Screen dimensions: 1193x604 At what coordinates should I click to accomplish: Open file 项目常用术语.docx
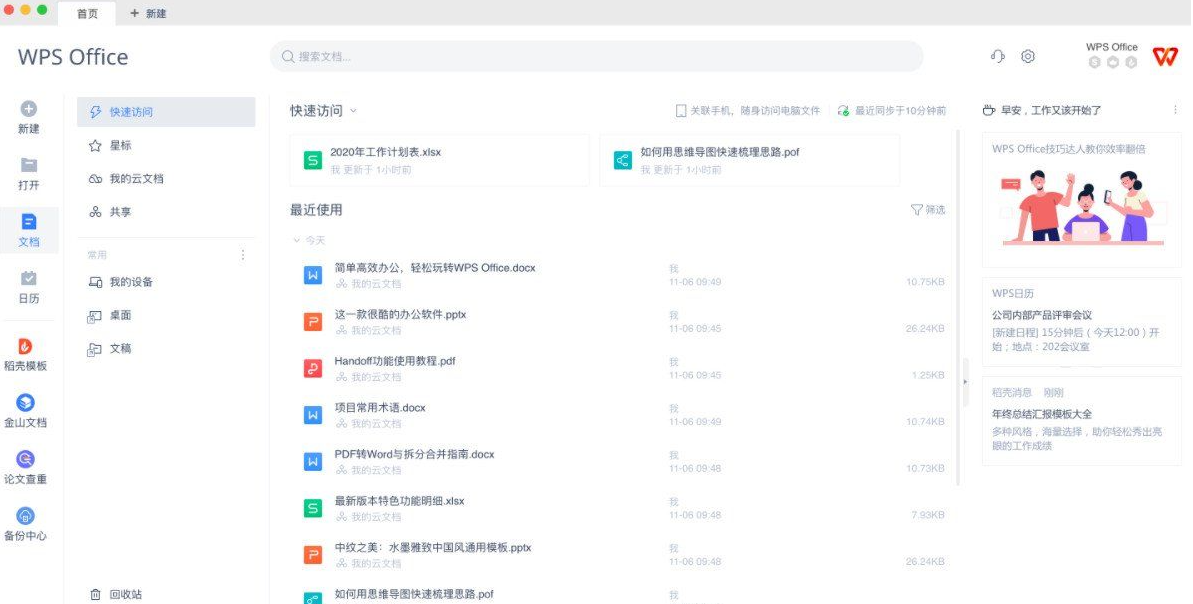380,408
